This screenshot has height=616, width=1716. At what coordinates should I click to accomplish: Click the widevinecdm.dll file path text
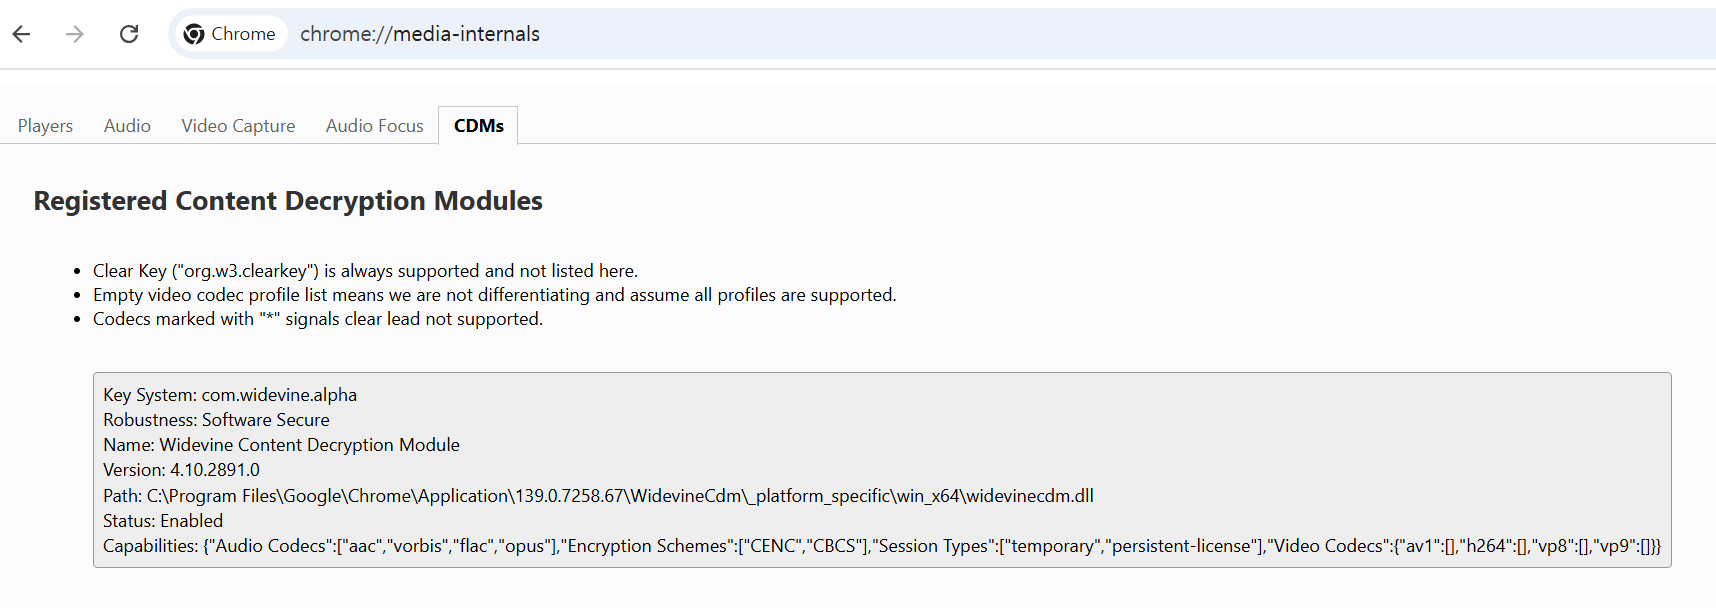click(x=598, y=495)
